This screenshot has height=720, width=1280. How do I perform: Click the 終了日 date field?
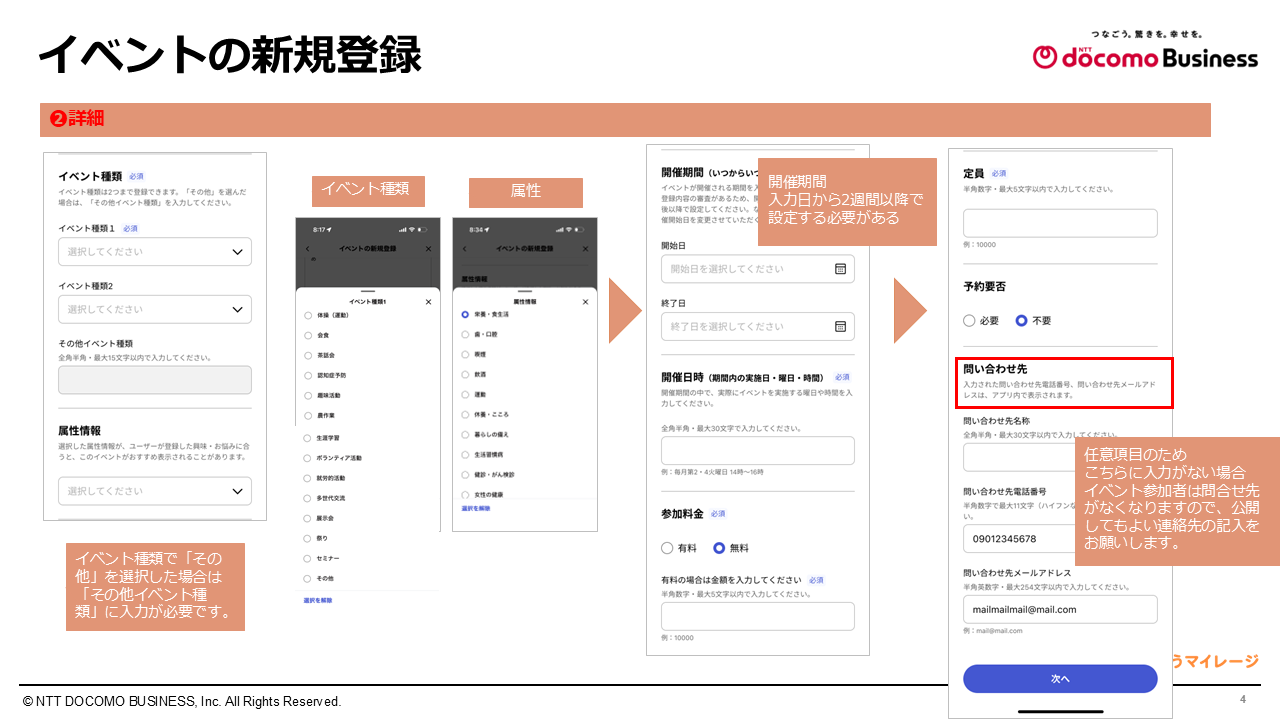[758, 326]
